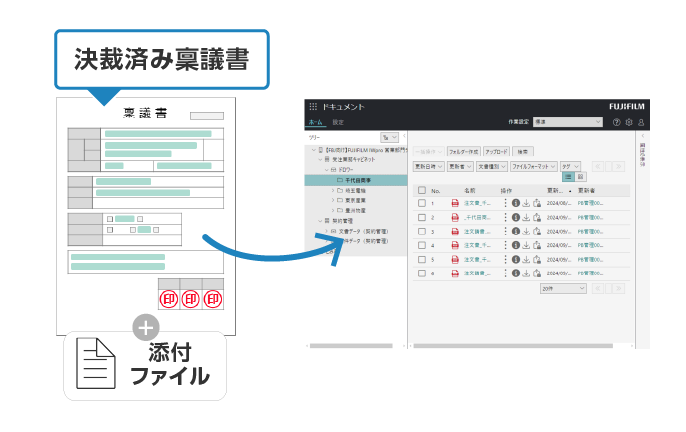Tick the checkbox for row 3
Viewport: 686px width, 432px height.
[422, 231]
